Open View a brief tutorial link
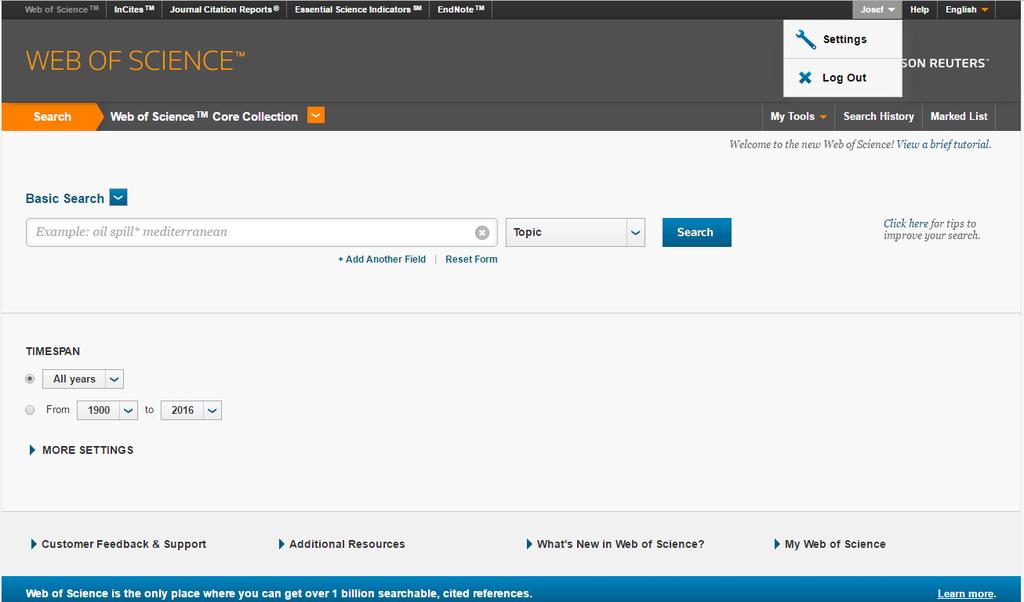The width and height of the screenshot is (1024, 602). [943, 144]
